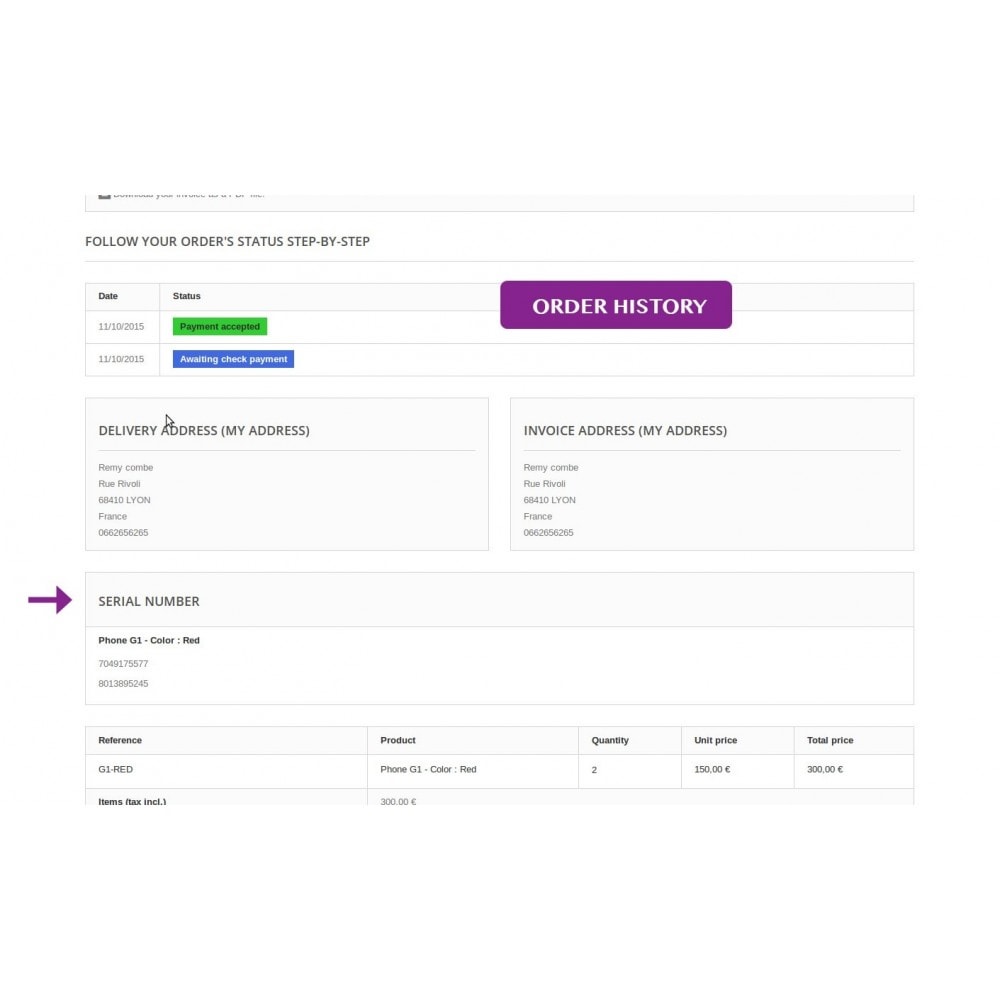Click the blue Awaiting check payment badge
This screenshot has height=1000, width=1000.
233,359
